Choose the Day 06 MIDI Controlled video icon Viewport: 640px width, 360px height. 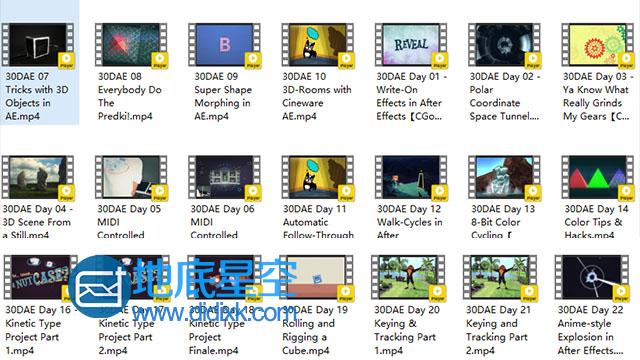224,178
